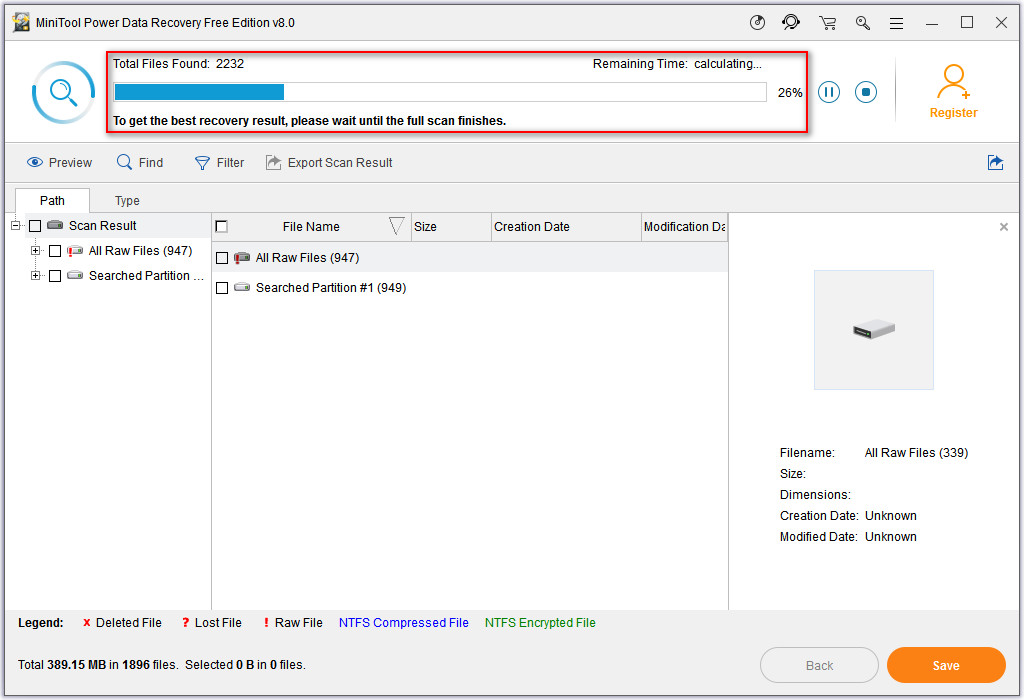
Task: Expand Searched Partition tree node
Action: [35, 276]
